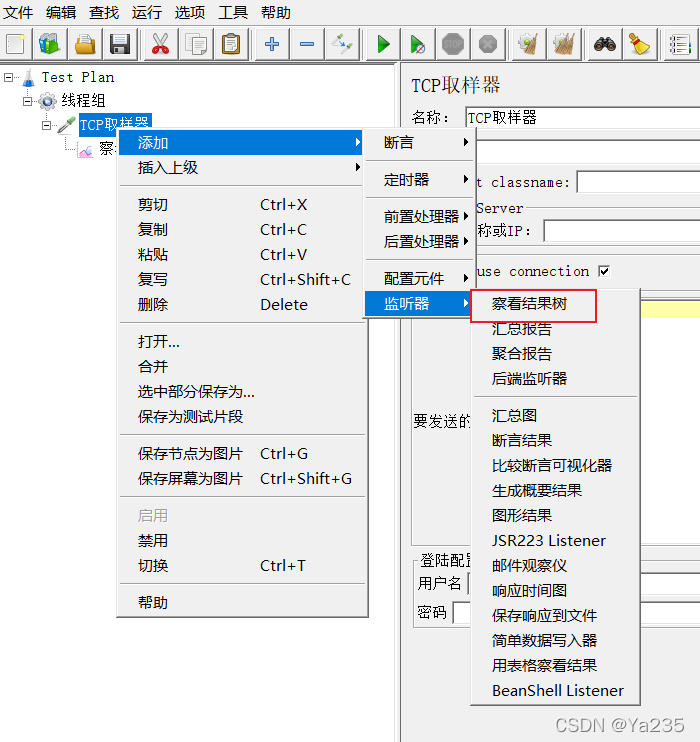Click the Clear results broom icon
700x742 pixels.
click(x=529, y=44)
